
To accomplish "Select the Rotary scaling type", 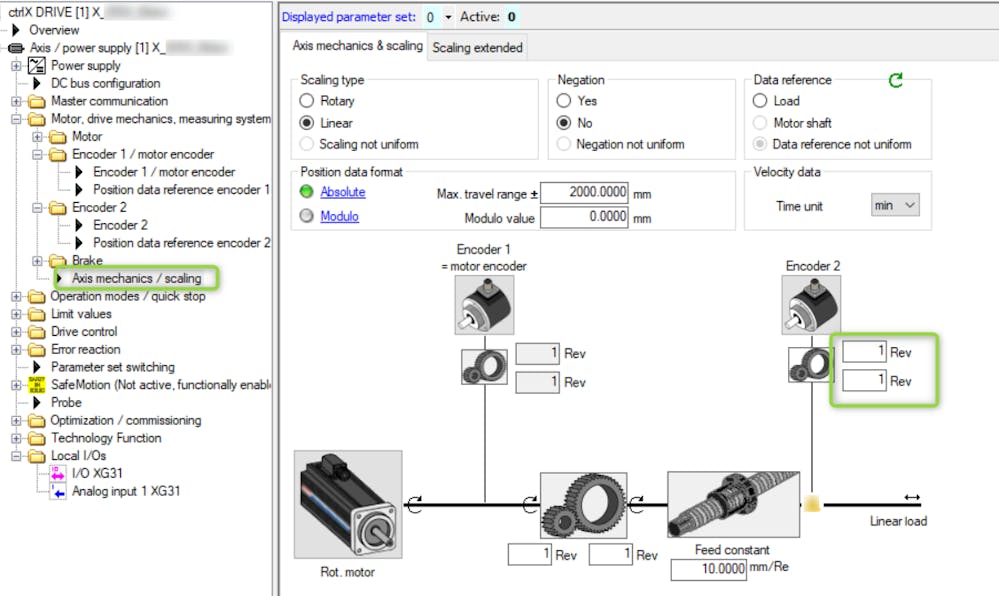I will 308,101.
